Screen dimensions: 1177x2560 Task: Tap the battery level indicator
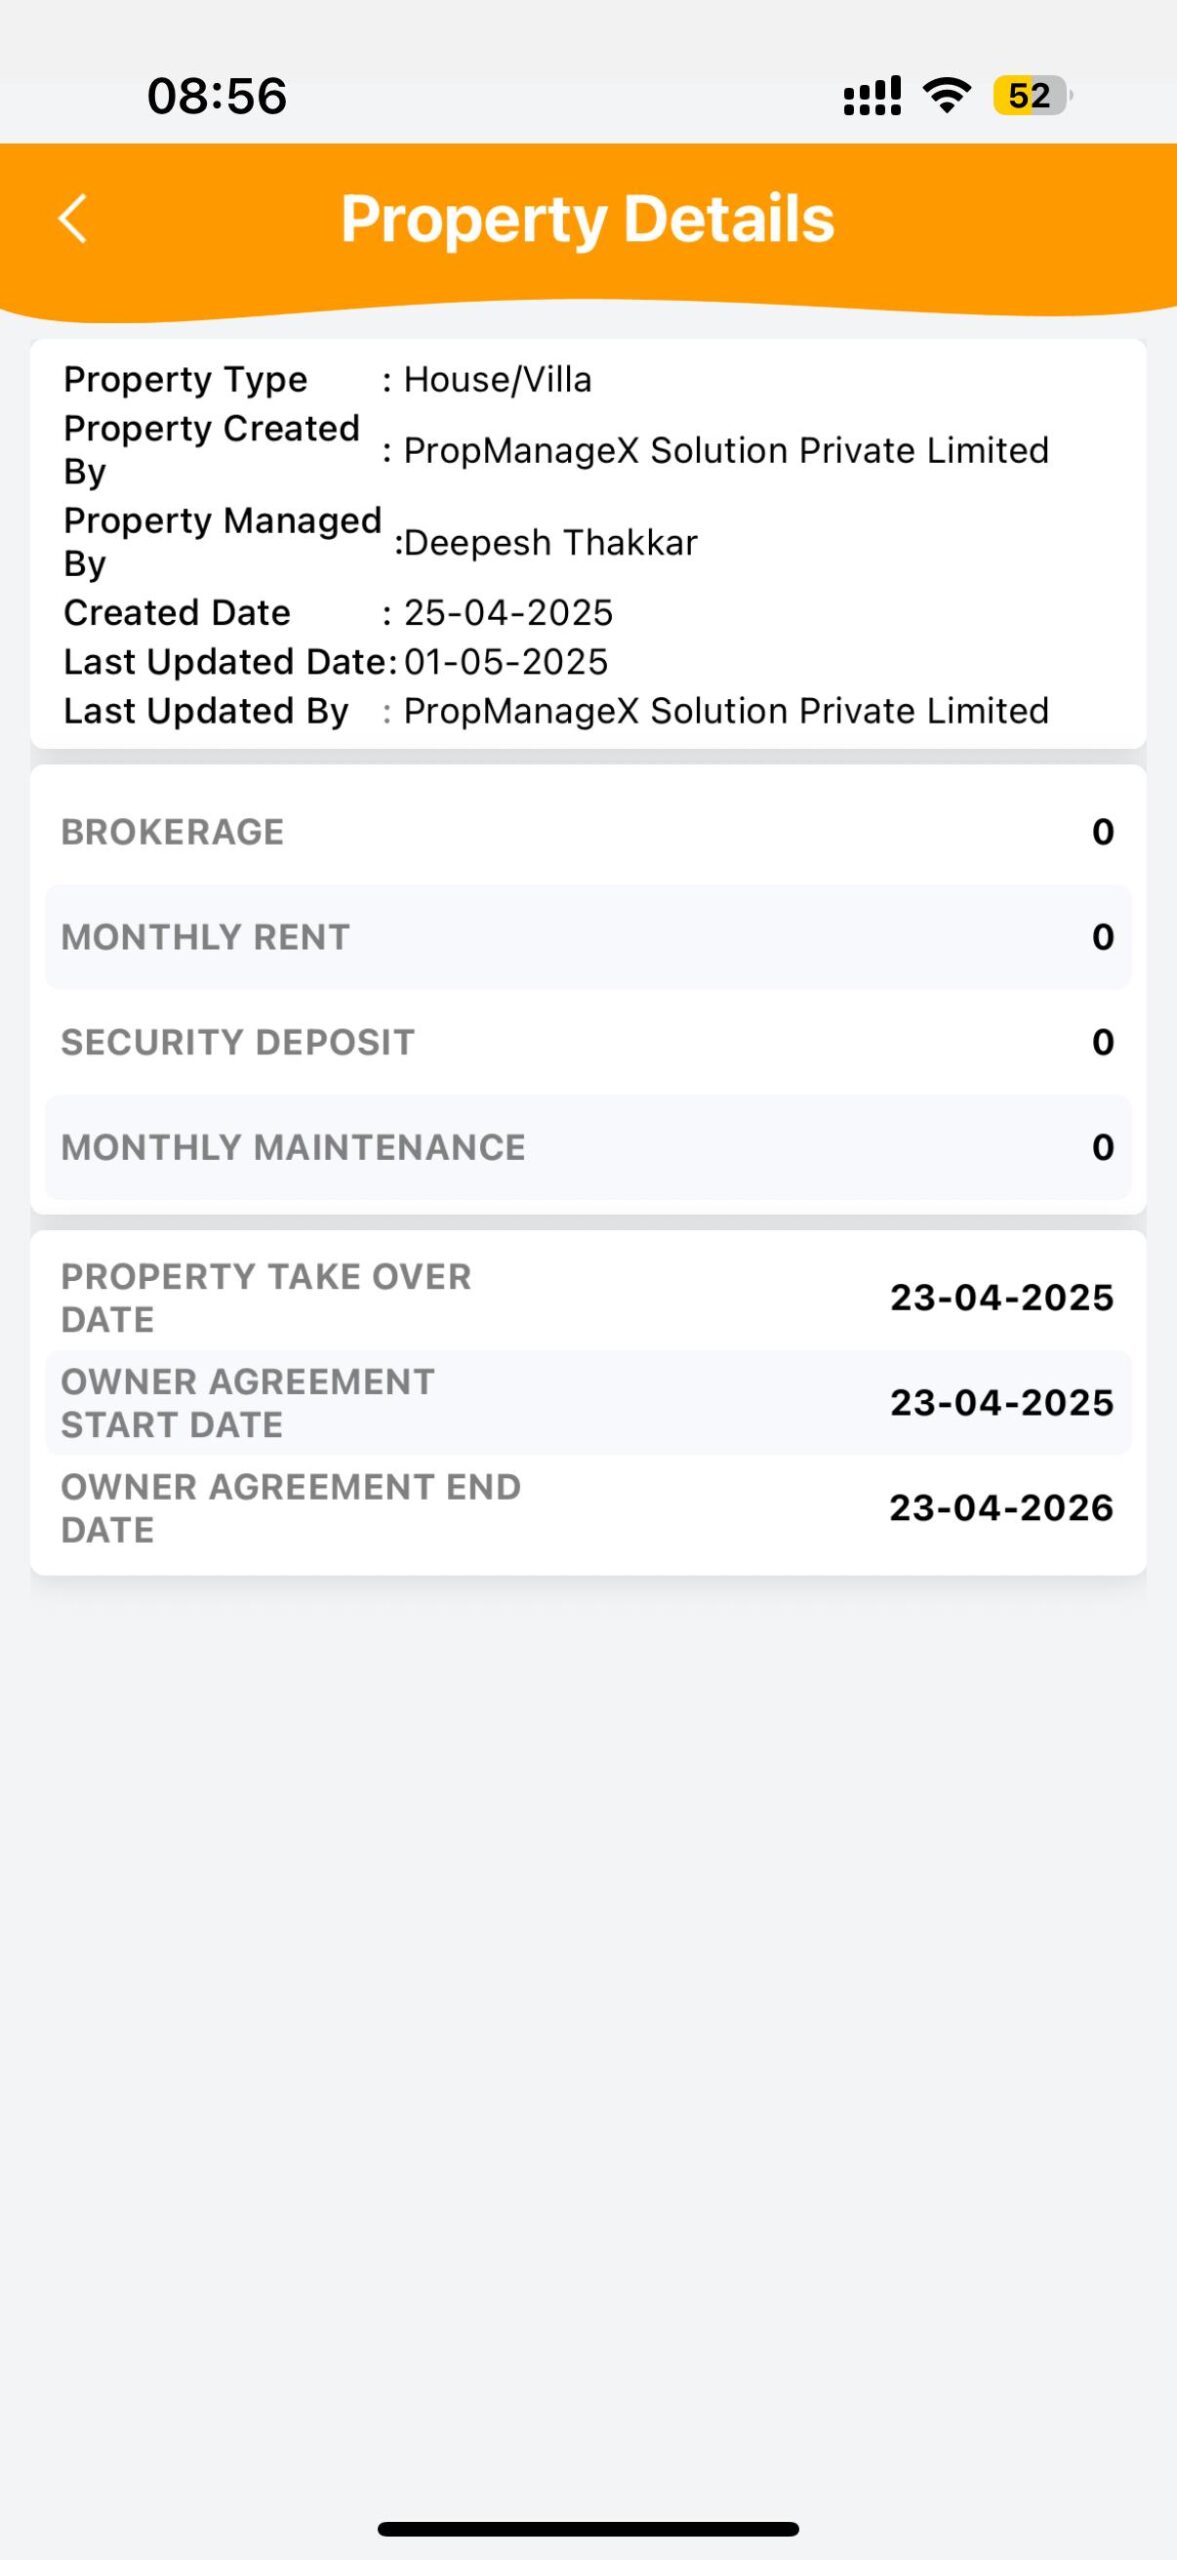click(1031, 96)
